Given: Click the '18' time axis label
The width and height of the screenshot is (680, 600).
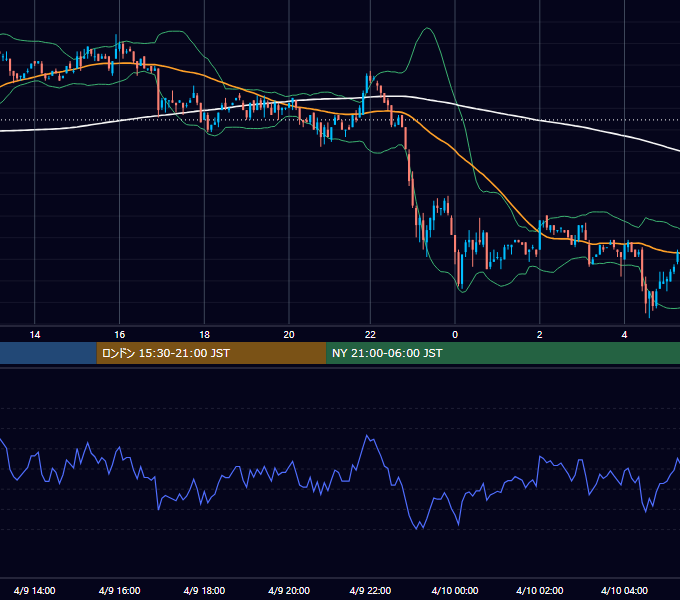Looking at the screenshot, I should [x=204, y=335].
